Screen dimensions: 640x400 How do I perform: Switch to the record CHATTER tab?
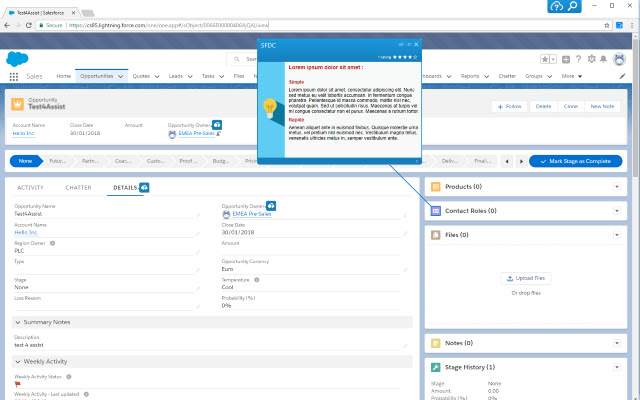[x=78, y=188]
